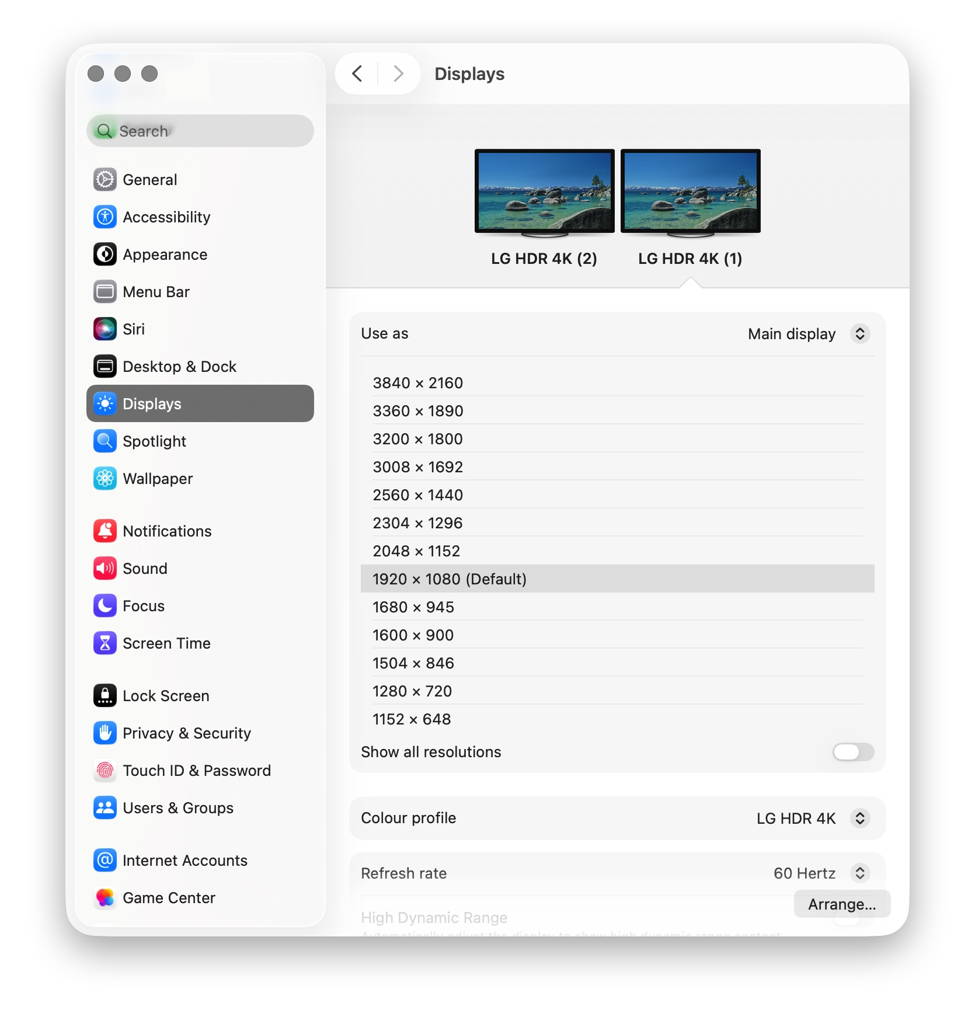The image size is (975, 1024).
Task: Open the Privacy & Security hand icon
Action: [104, 733]
